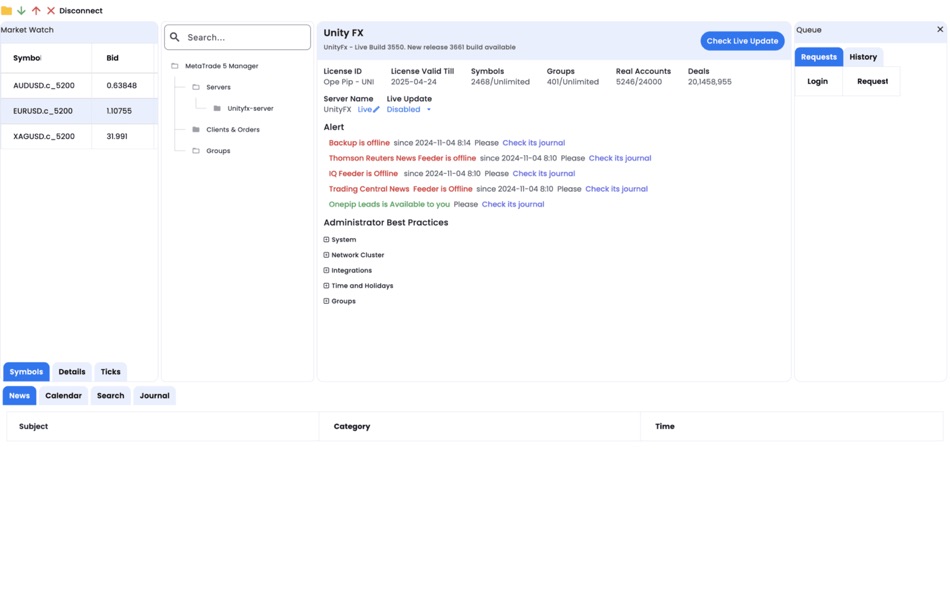This screenshot has width=950, height=594.
Task: Click the Backup is offline alert text
Action: 359,143
